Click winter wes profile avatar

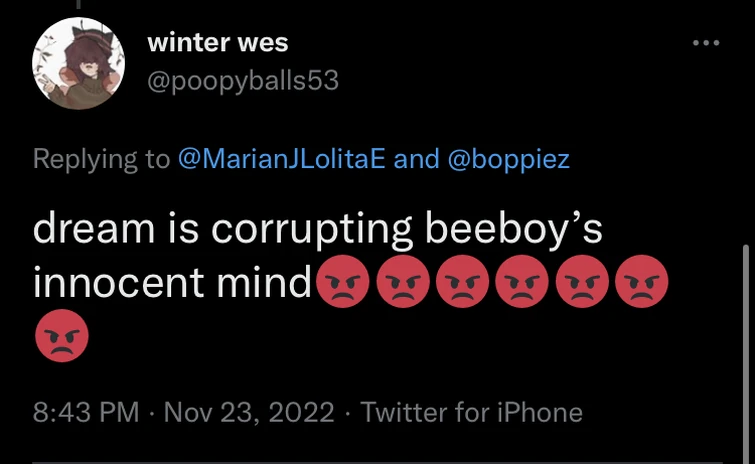[78, 63]
